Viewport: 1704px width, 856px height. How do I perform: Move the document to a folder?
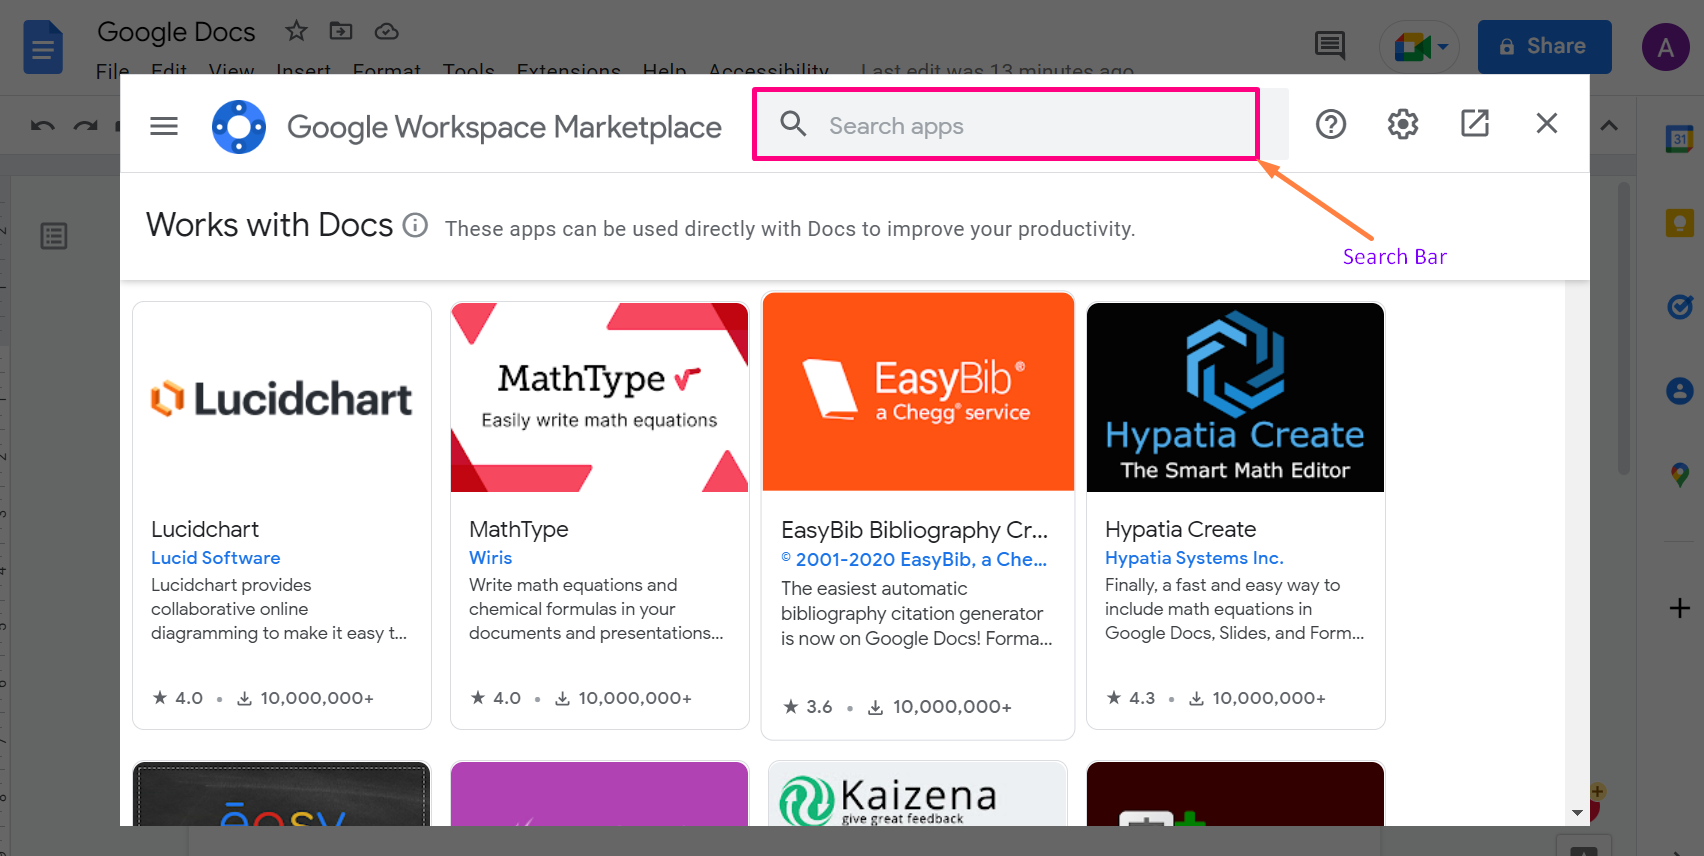click(341, 31)
